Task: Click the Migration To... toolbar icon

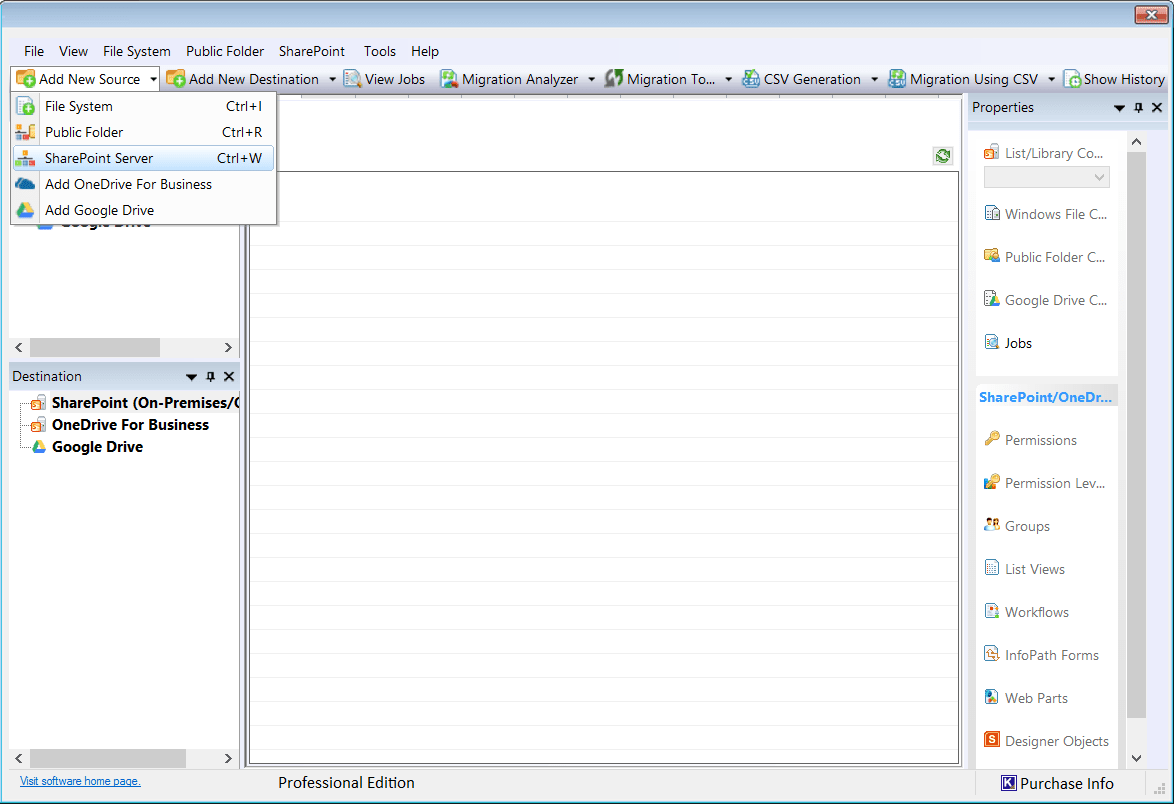Action: 614,79
